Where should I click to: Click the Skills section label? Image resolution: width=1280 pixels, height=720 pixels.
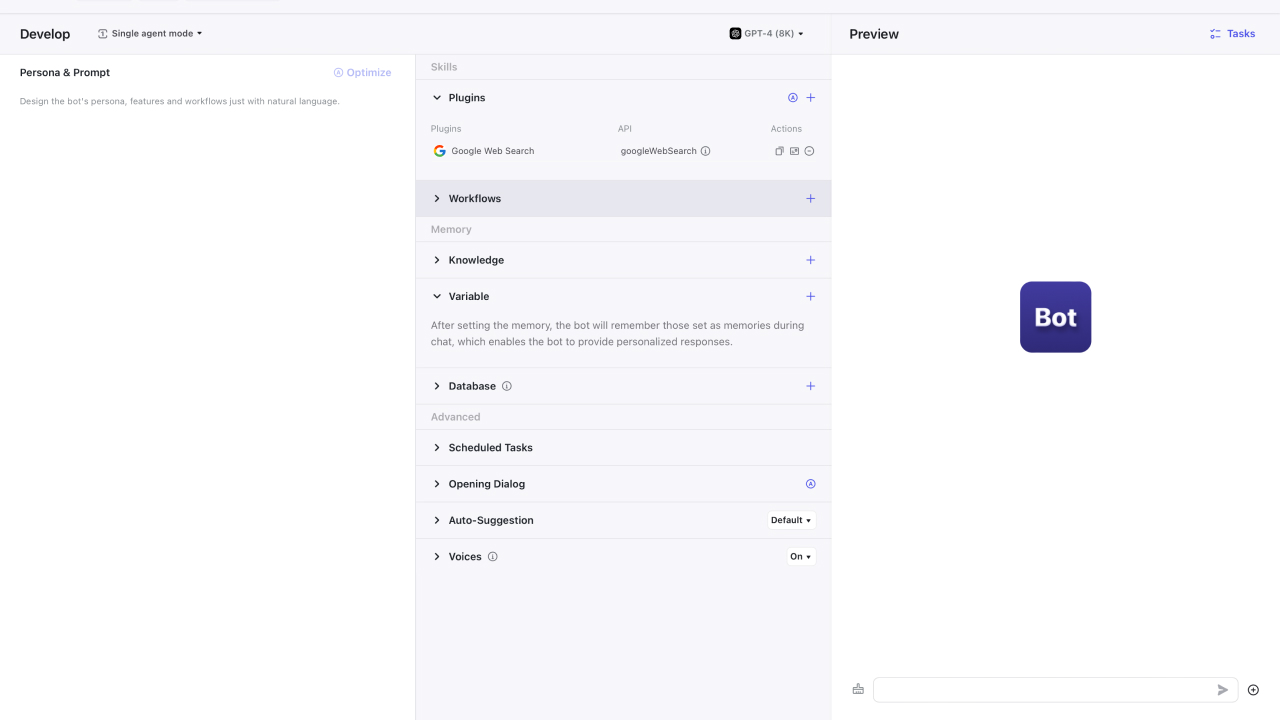tap(444, 67)
